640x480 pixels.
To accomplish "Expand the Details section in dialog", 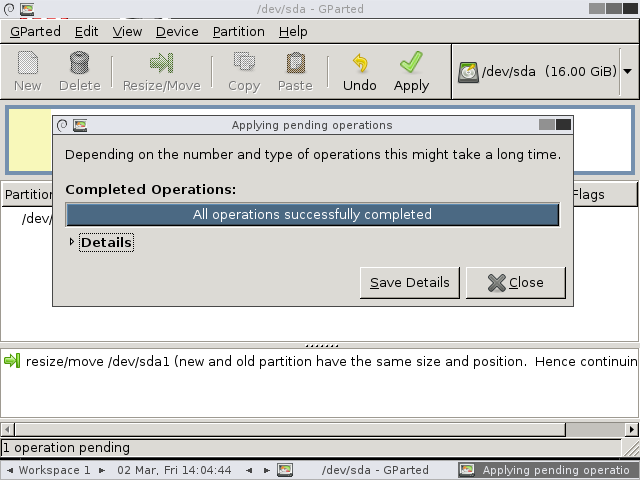I will pyautogui.click(x=72, y=242).
